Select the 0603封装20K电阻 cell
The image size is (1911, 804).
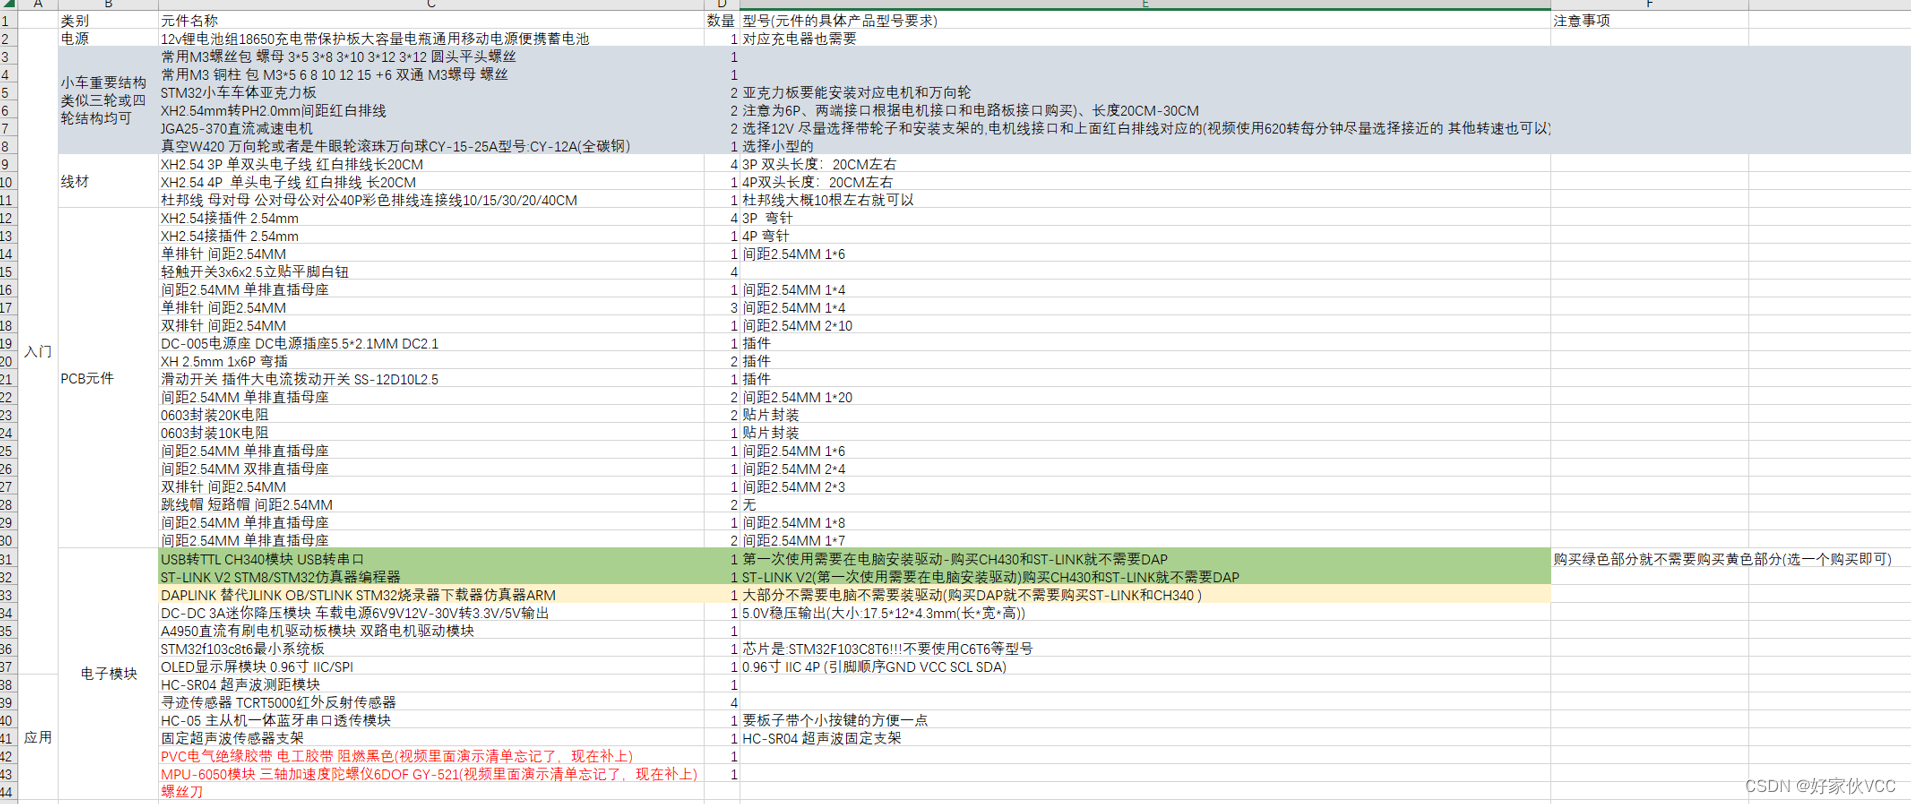pyautogui.click(x=431, y=415)
